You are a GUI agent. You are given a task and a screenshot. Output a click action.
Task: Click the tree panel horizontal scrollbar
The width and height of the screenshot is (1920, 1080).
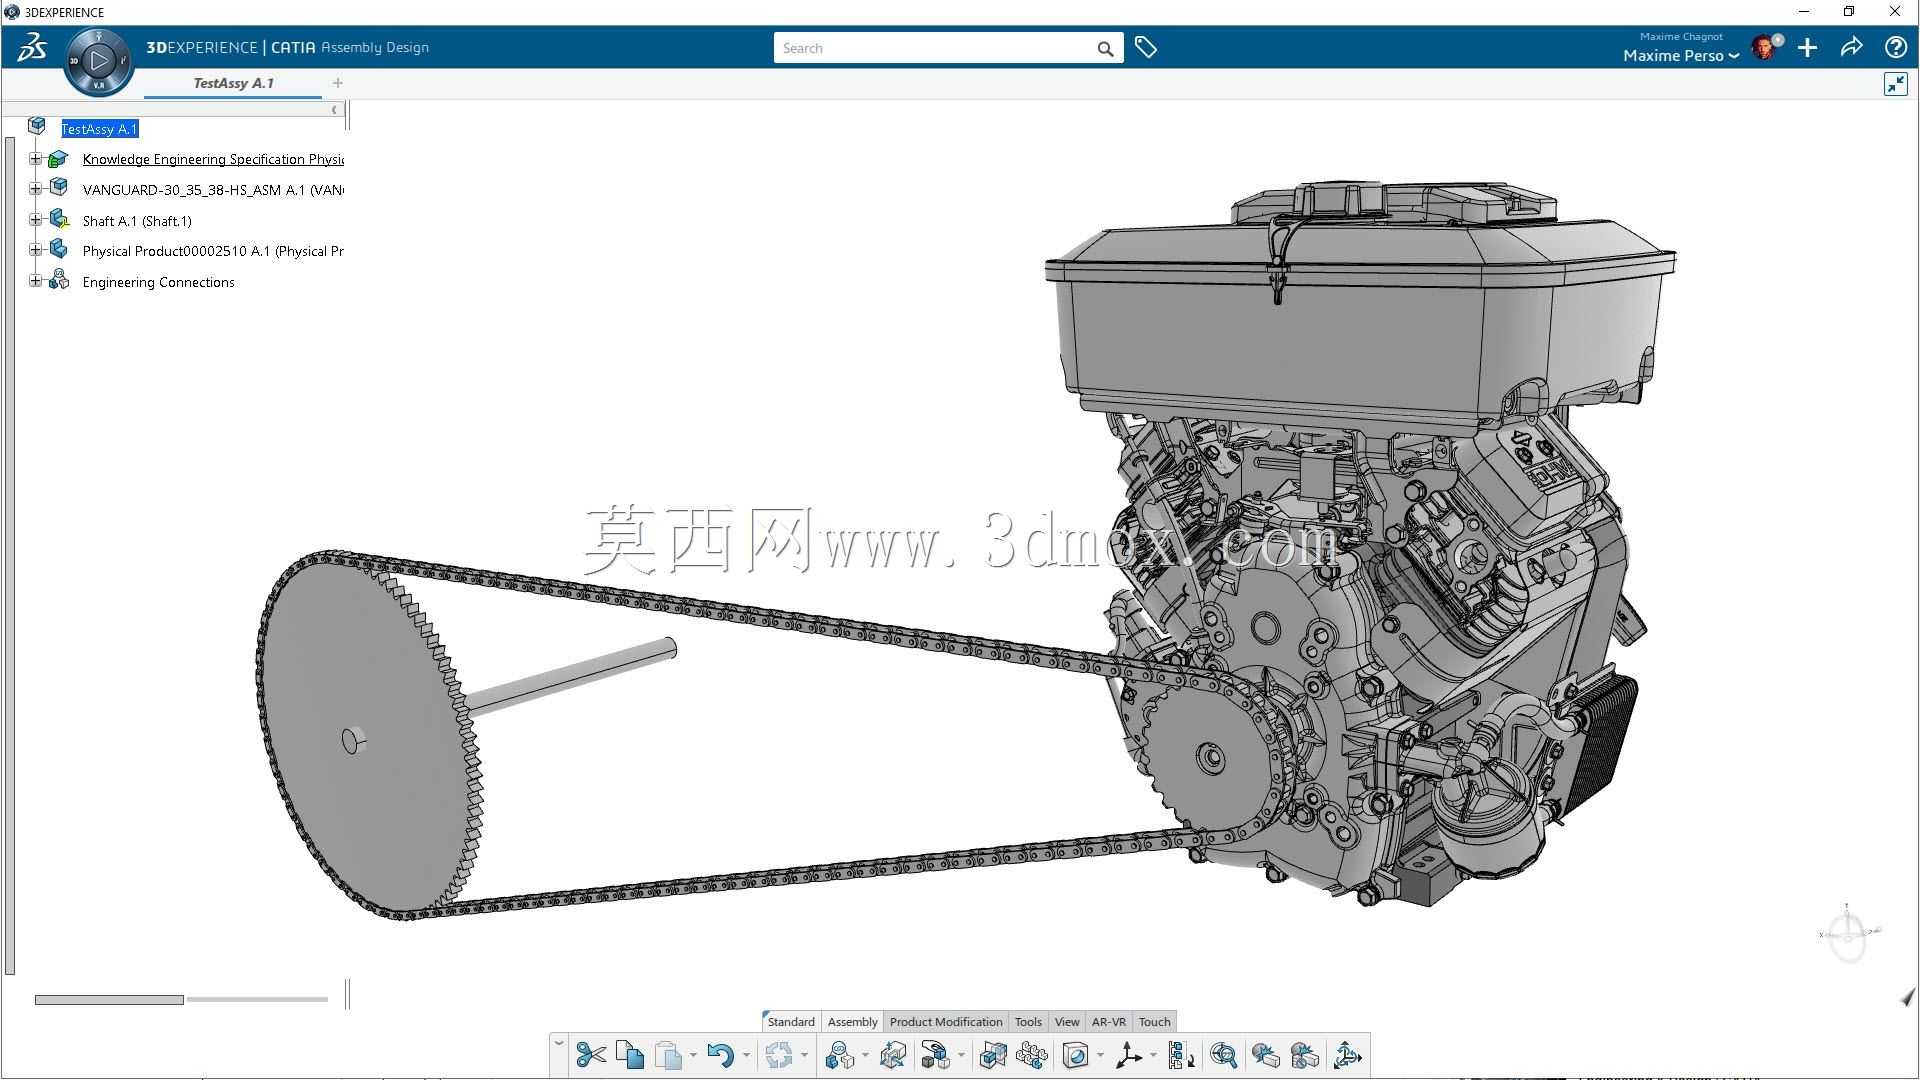[109, 999]
